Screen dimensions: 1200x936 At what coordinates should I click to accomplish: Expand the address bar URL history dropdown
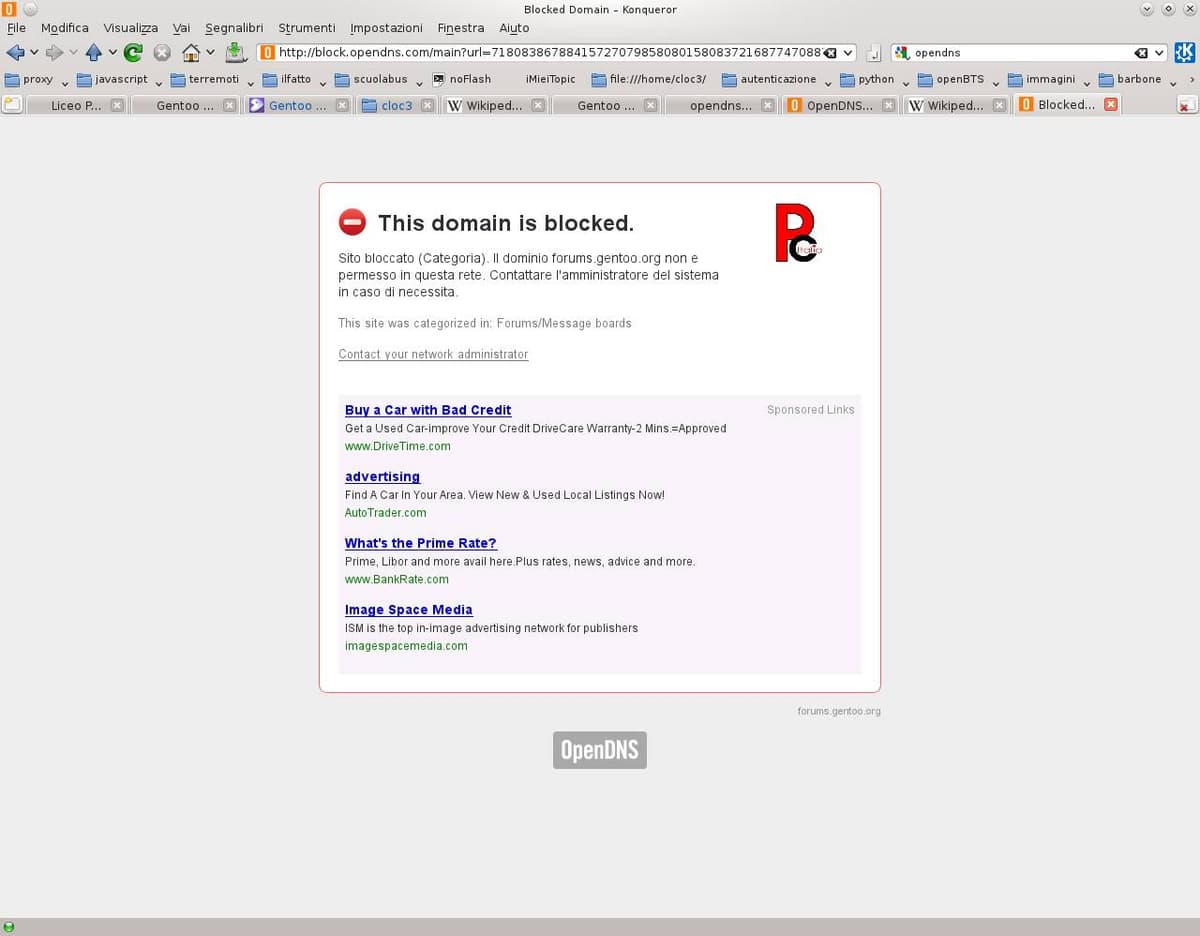pyautogui.click(x=848, y=53)
